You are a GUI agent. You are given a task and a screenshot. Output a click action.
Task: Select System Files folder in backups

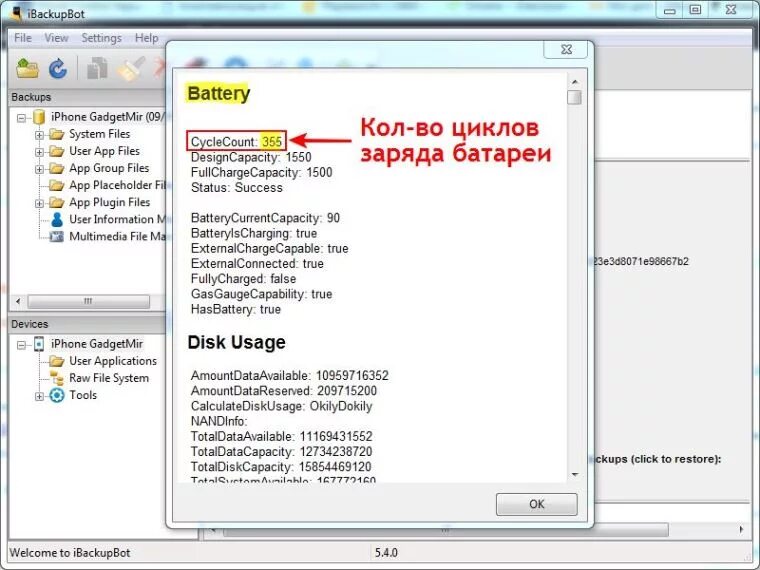[x=99, y=134]
